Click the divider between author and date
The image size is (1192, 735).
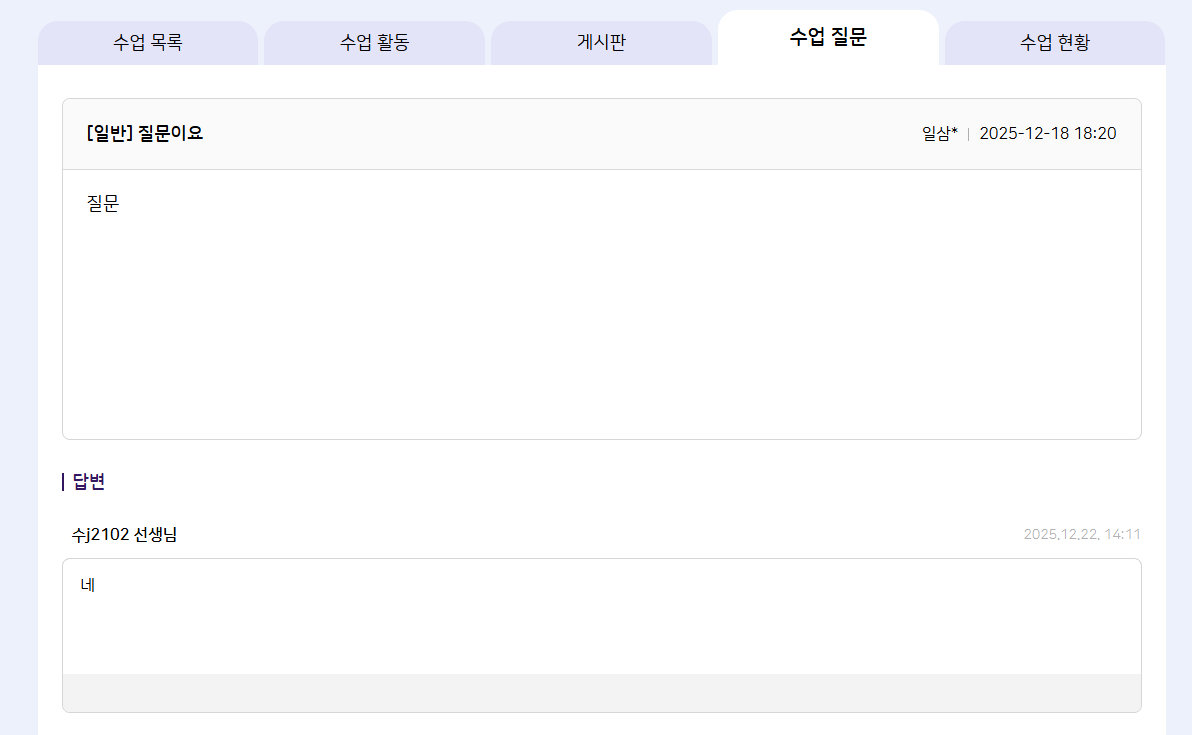(968, 134)
